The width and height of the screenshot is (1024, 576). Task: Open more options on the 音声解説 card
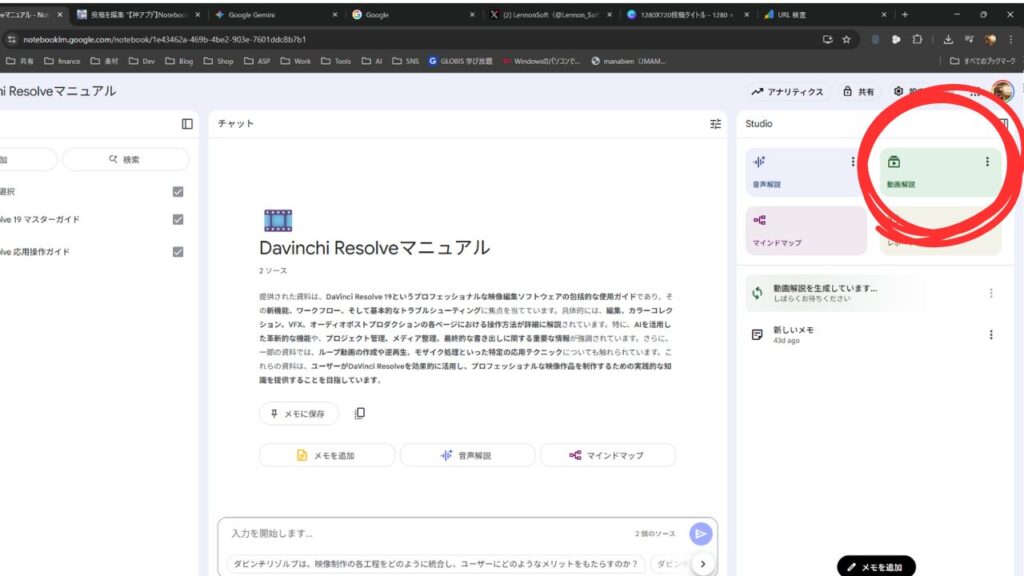pos(852,161)
